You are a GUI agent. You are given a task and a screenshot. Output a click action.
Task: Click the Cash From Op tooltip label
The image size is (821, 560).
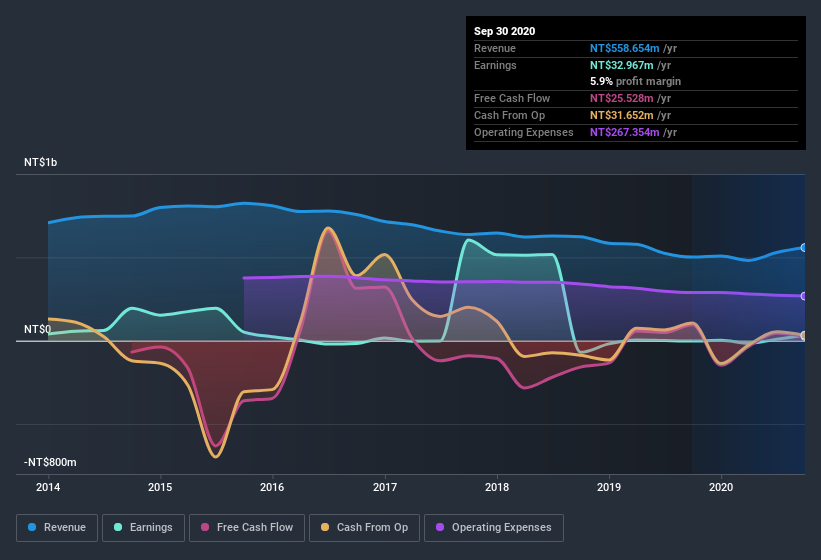tap(509, 115)
